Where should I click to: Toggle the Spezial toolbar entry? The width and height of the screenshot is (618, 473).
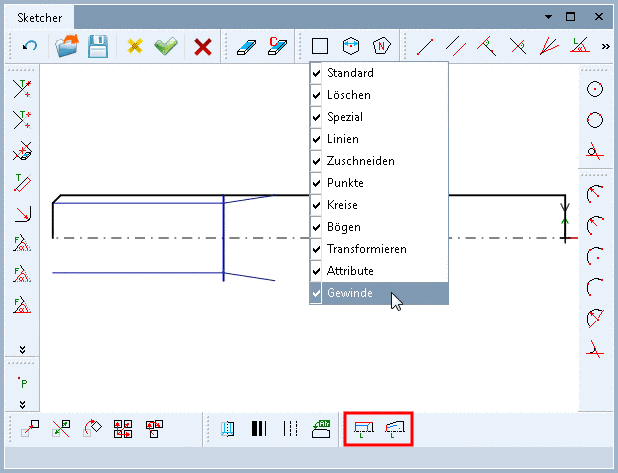click(379, 117)
